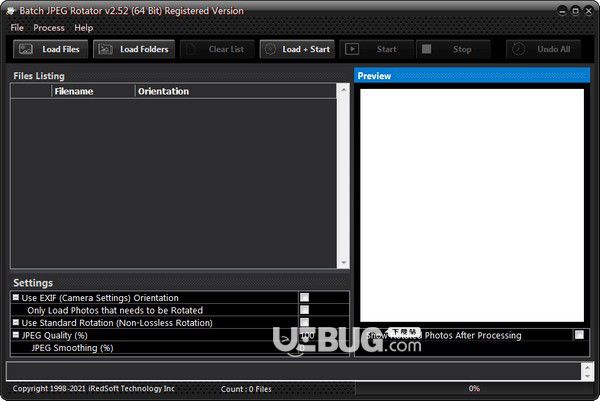The image size is (600, 401).
Task: Enable Use EXIF Orientation checkbox
Action: click(x=305, y=297)
